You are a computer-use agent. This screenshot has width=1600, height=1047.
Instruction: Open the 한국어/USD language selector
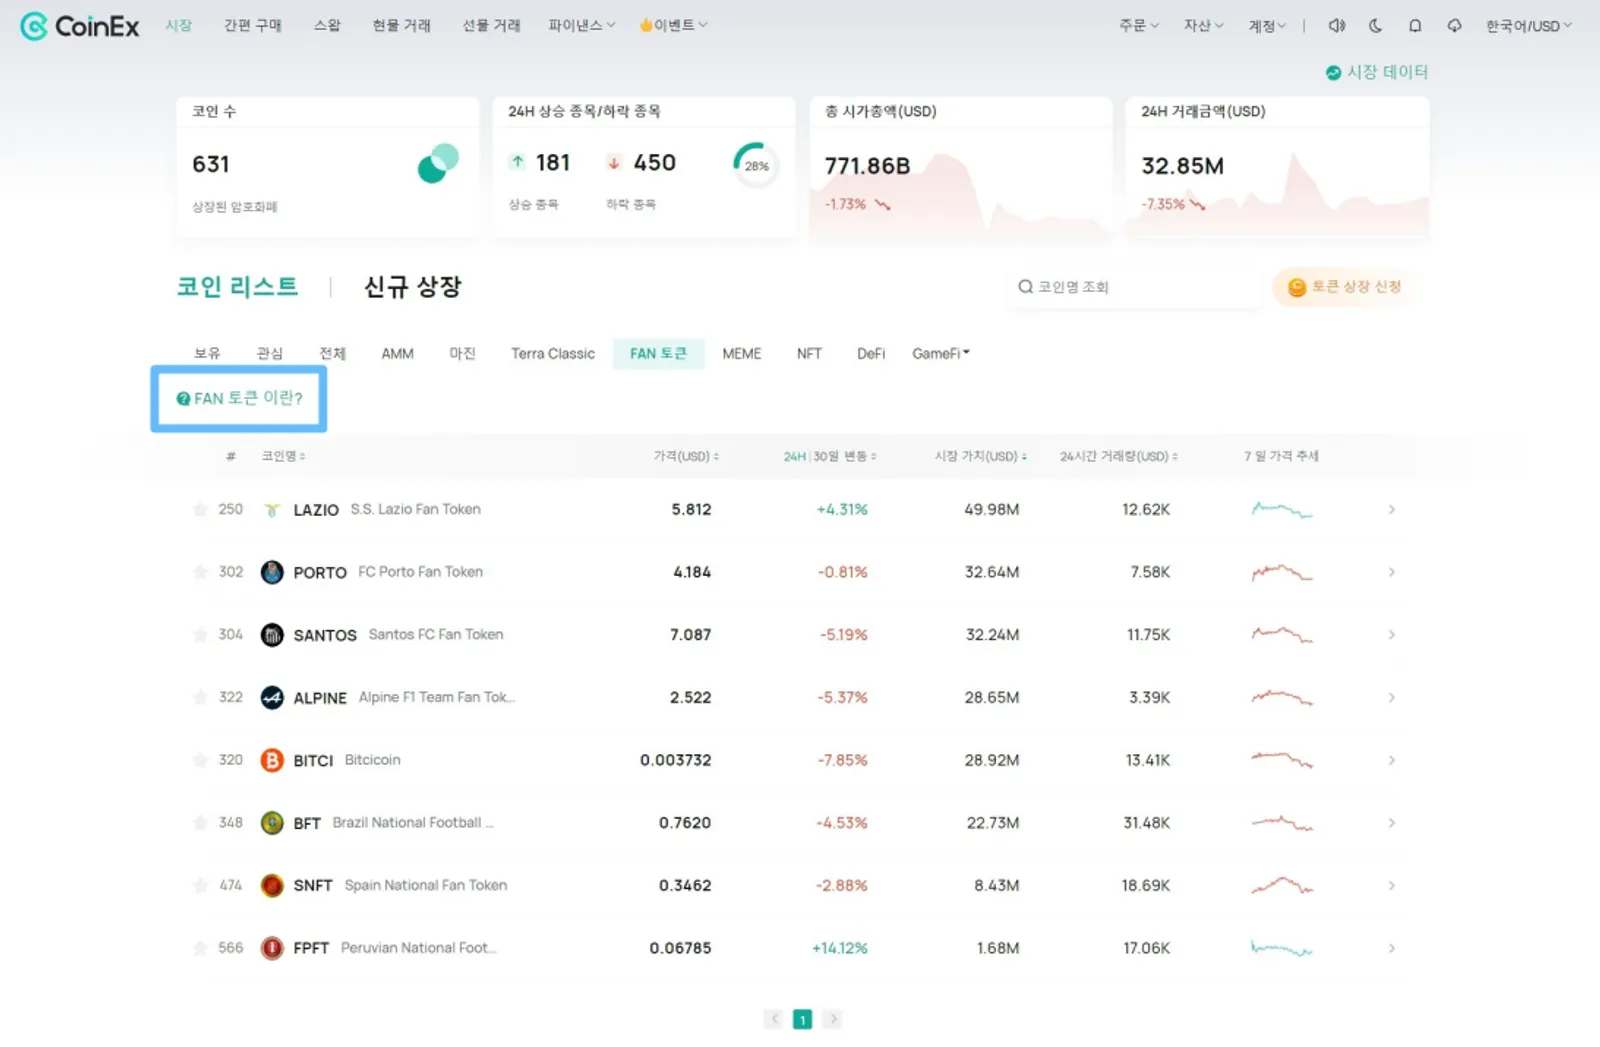pyautogui.click(x=1529, y=26)
